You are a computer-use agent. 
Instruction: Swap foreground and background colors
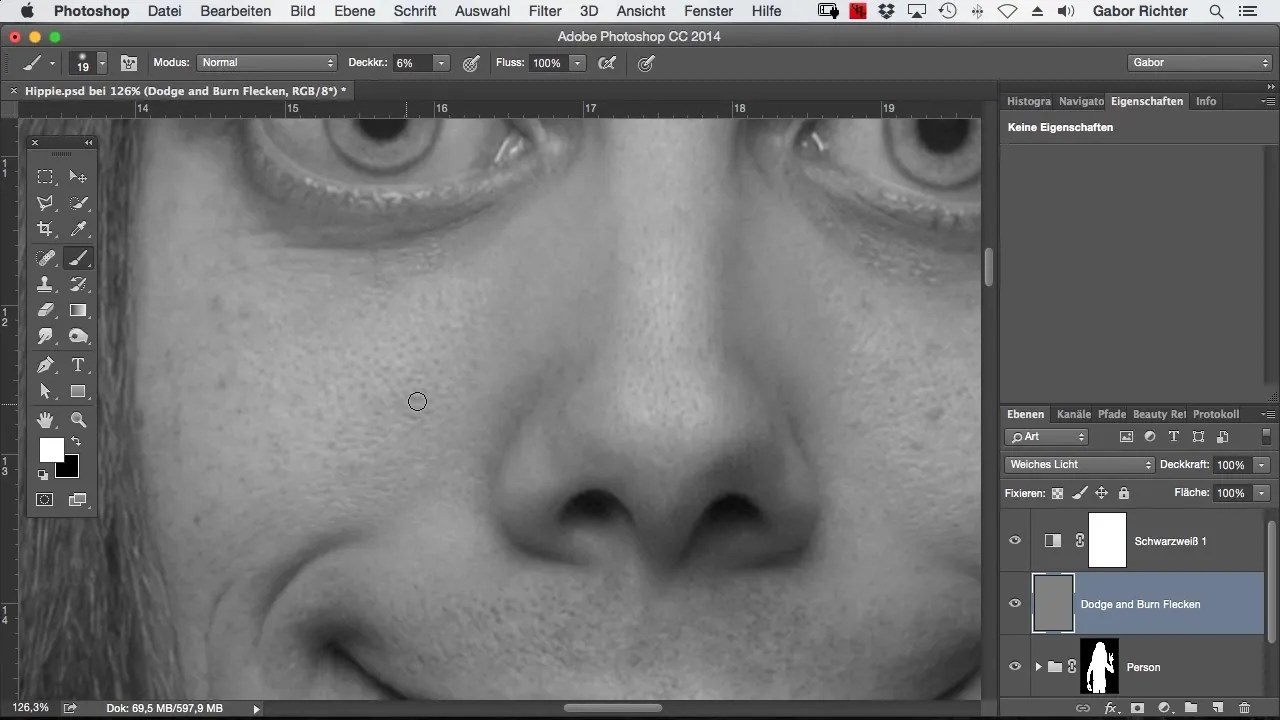click(x=75, y=441)
